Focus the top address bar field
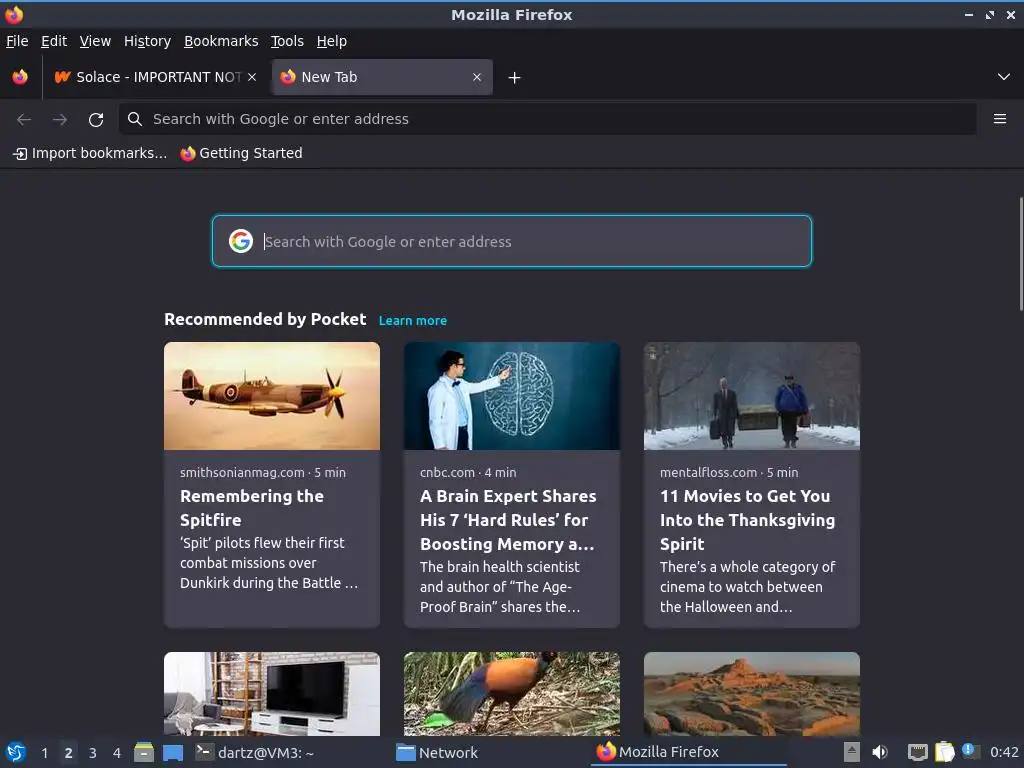This screenshot has height=768, width=1024. pyautogui.click(x=547, y=119)
